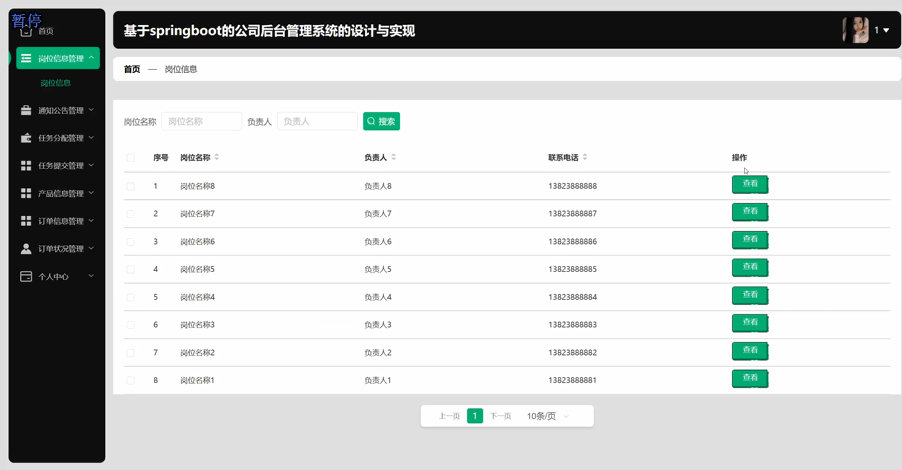
Task: Click the 首页 breadcrumb link
Action: pyautogui.click(x=132, y=69)
